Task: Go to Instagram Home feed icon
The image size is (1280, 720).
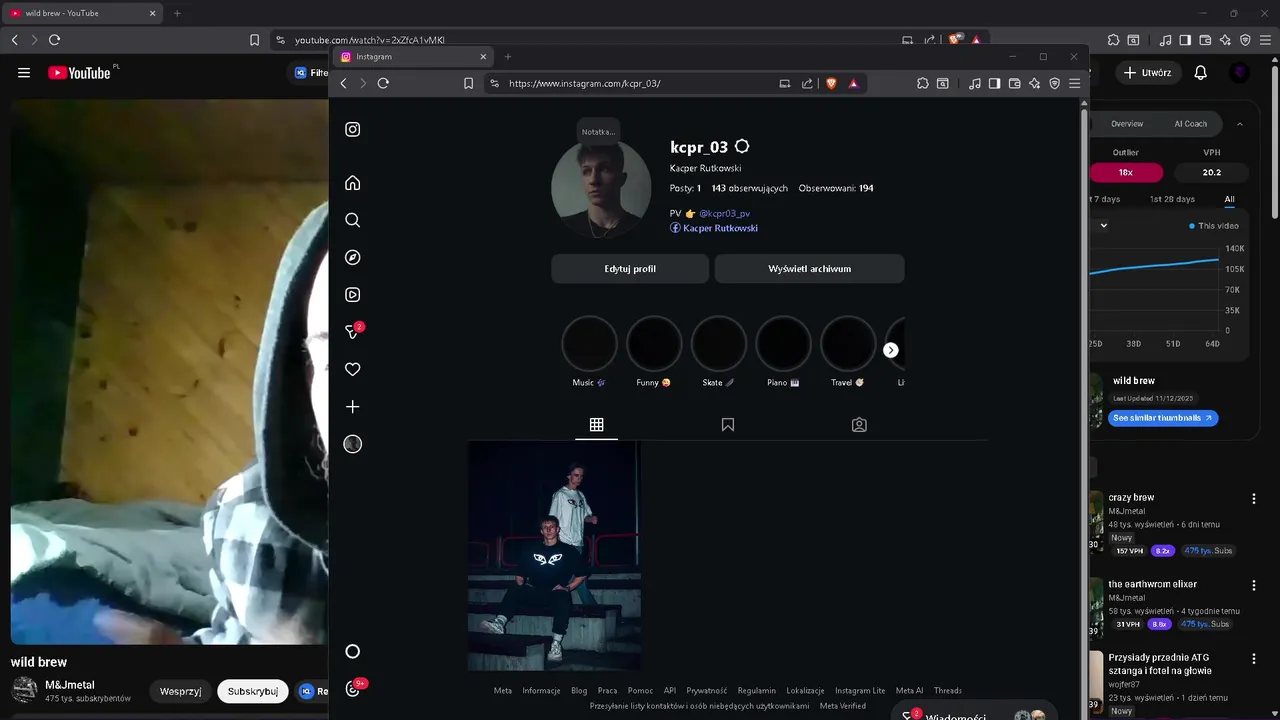Action: click(x=352, y=183)
